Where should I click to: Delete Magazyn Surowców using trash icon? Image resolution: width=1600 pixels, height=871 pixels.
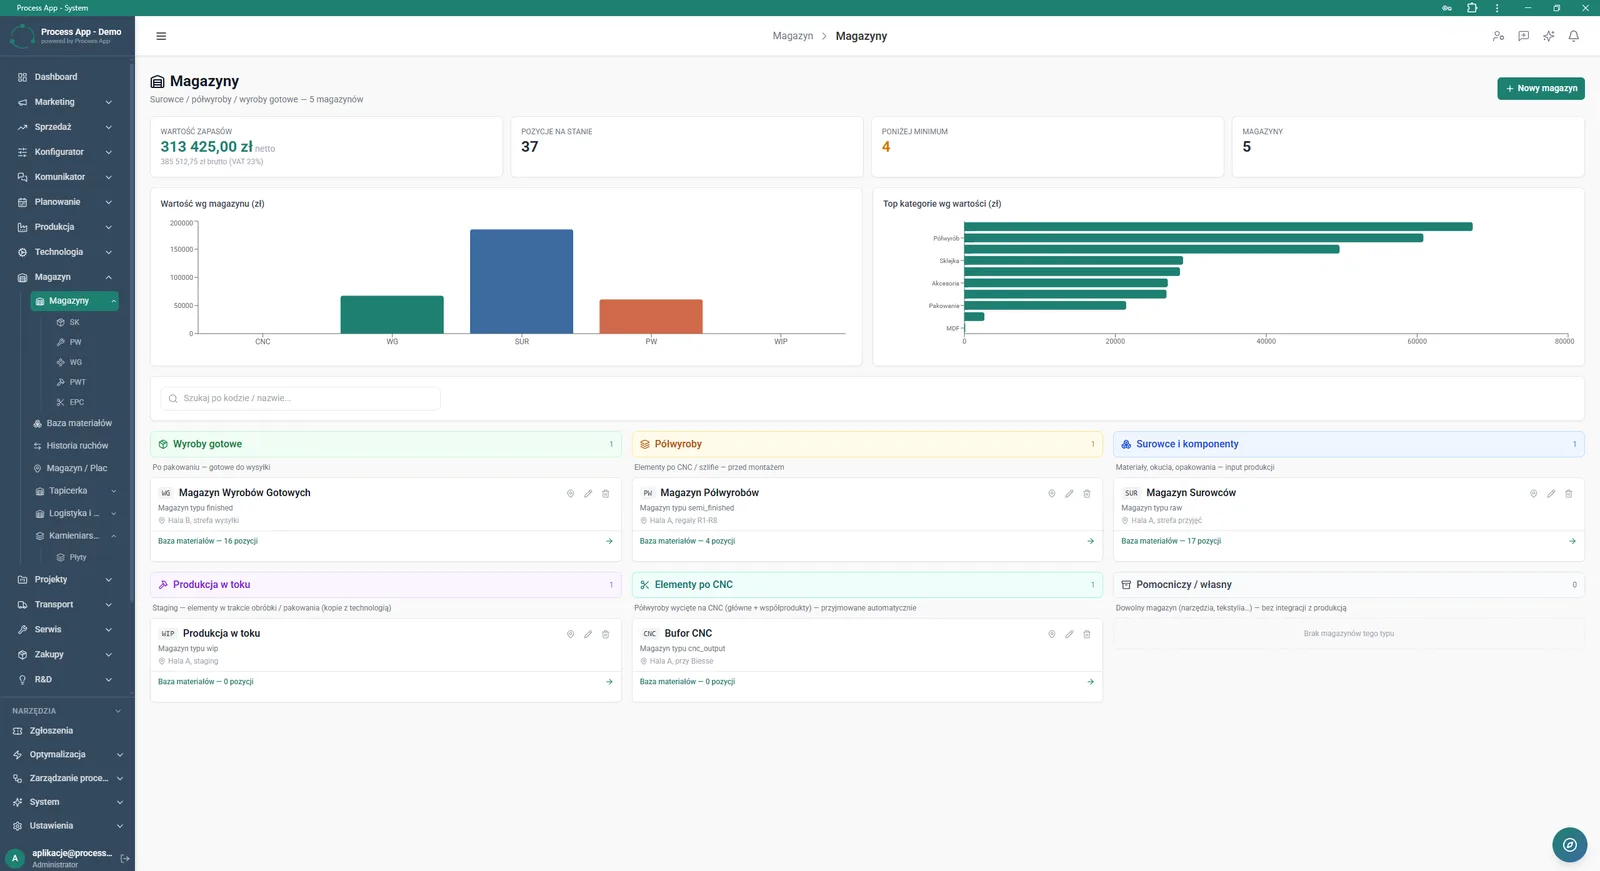click(x=1568, y=493)
